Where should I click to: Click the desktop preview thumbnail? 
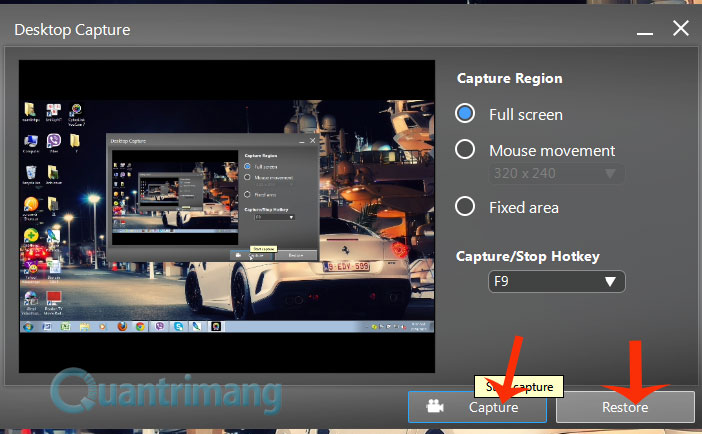(x=227, y=216)
